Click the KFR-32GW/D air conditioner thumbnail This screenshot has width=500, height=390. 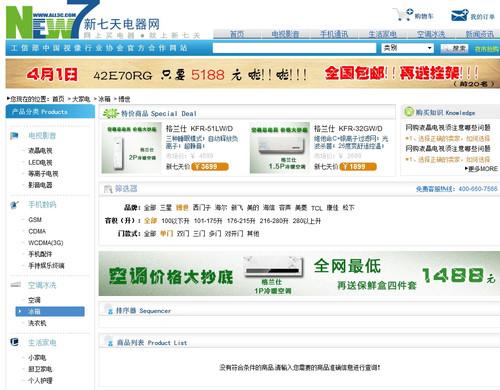point(280,148)
